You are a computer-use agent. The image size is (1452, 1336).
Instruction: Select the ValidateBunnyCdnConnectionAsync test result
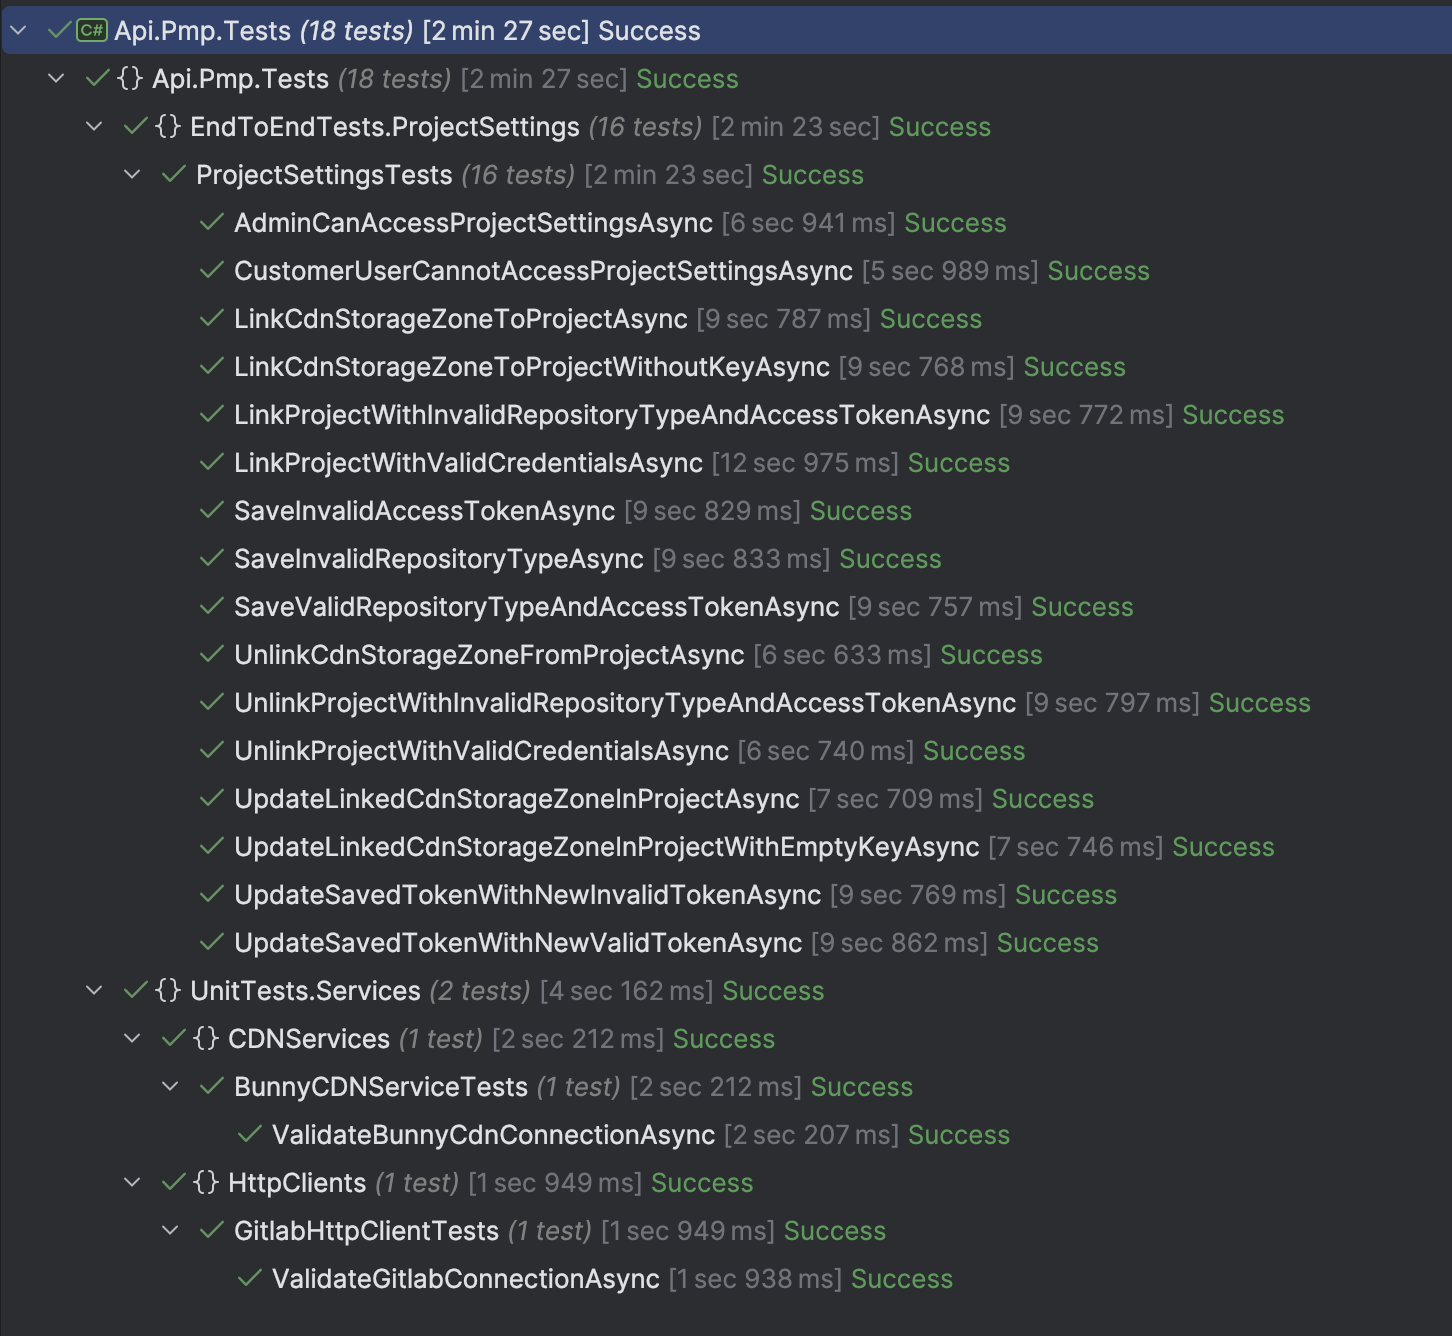pos(493,1135)
